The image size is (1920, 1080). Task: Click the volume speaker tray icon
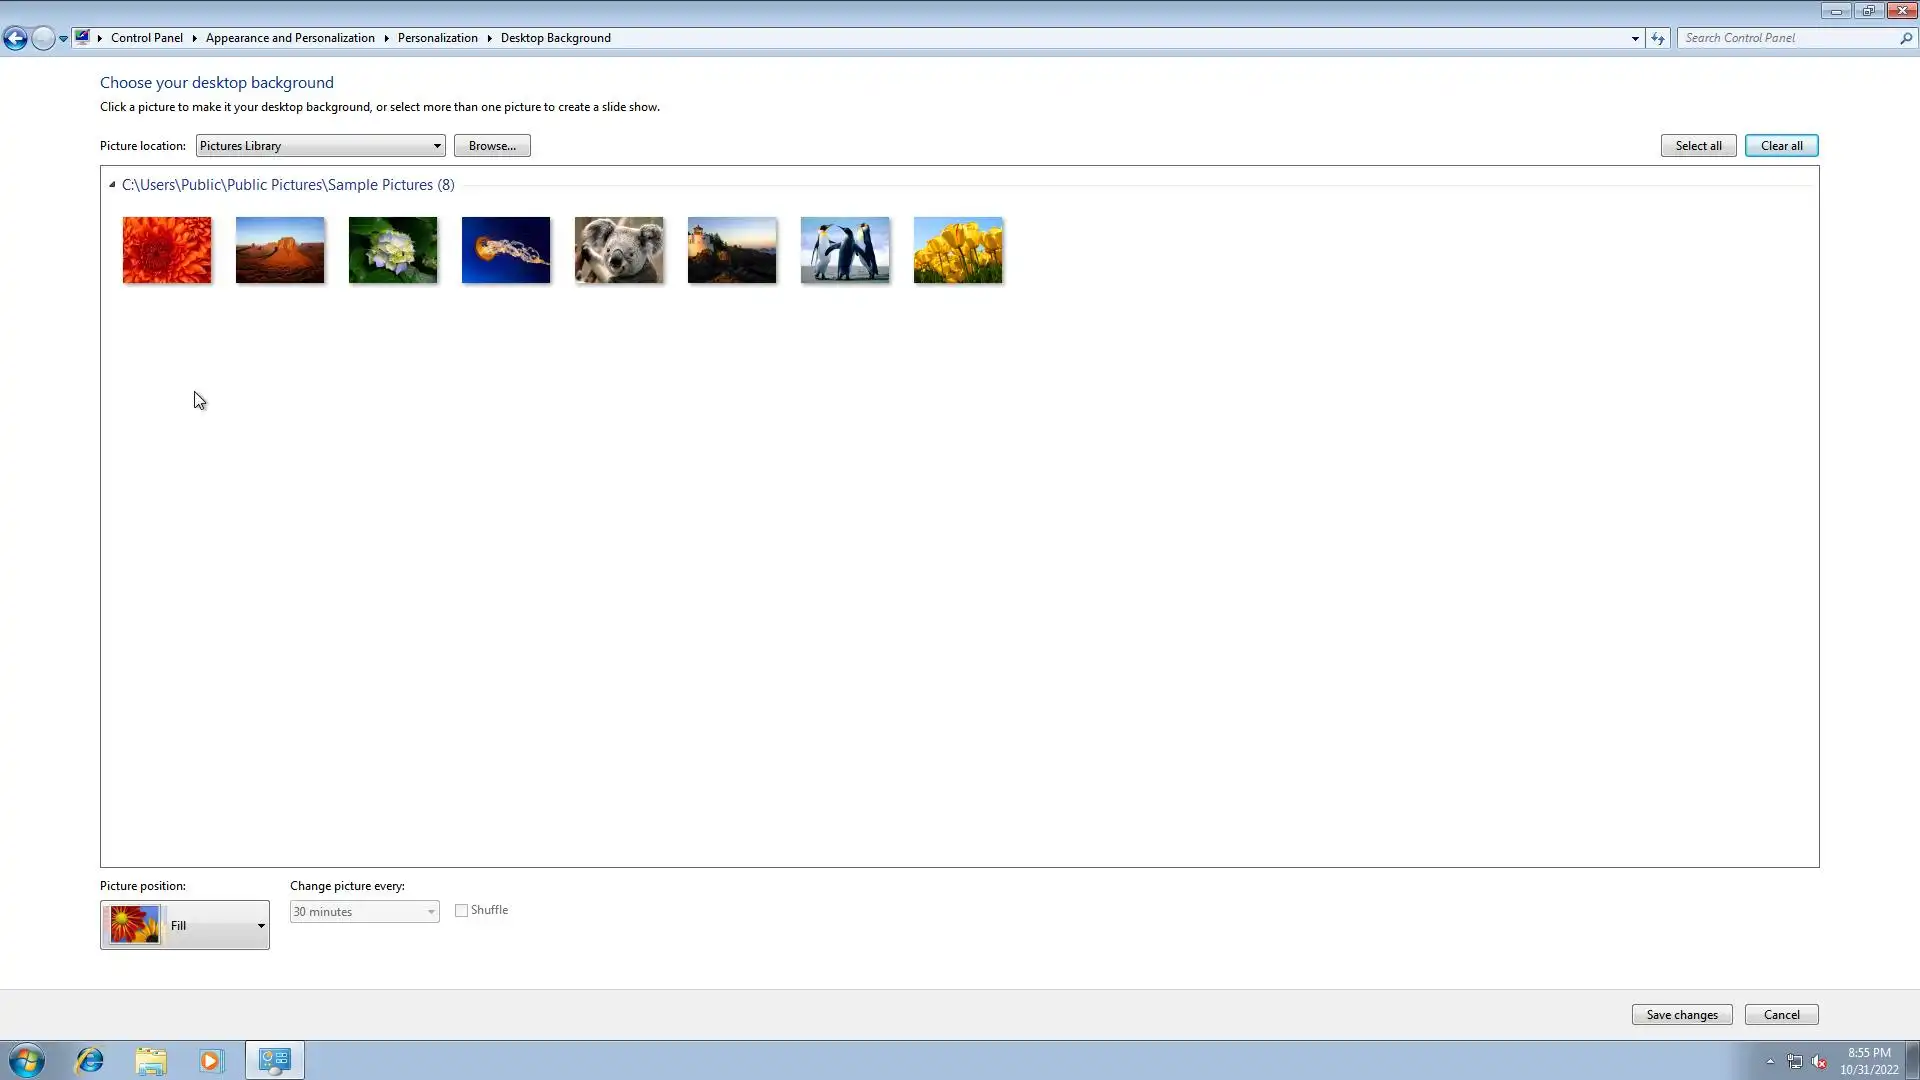1819,1062
